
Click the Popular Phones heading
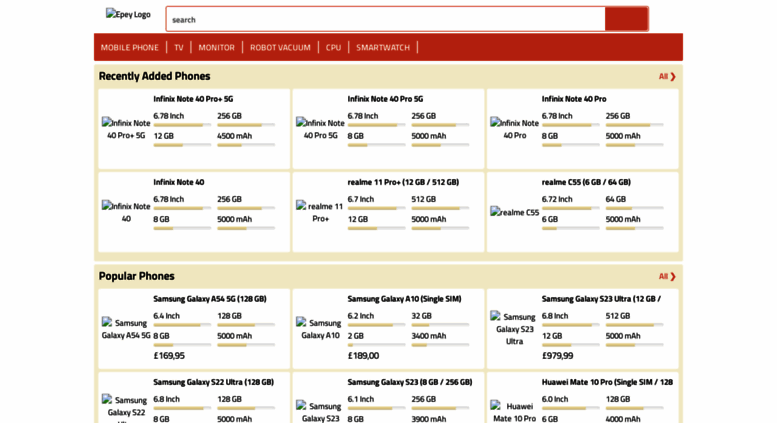[137, 276]
